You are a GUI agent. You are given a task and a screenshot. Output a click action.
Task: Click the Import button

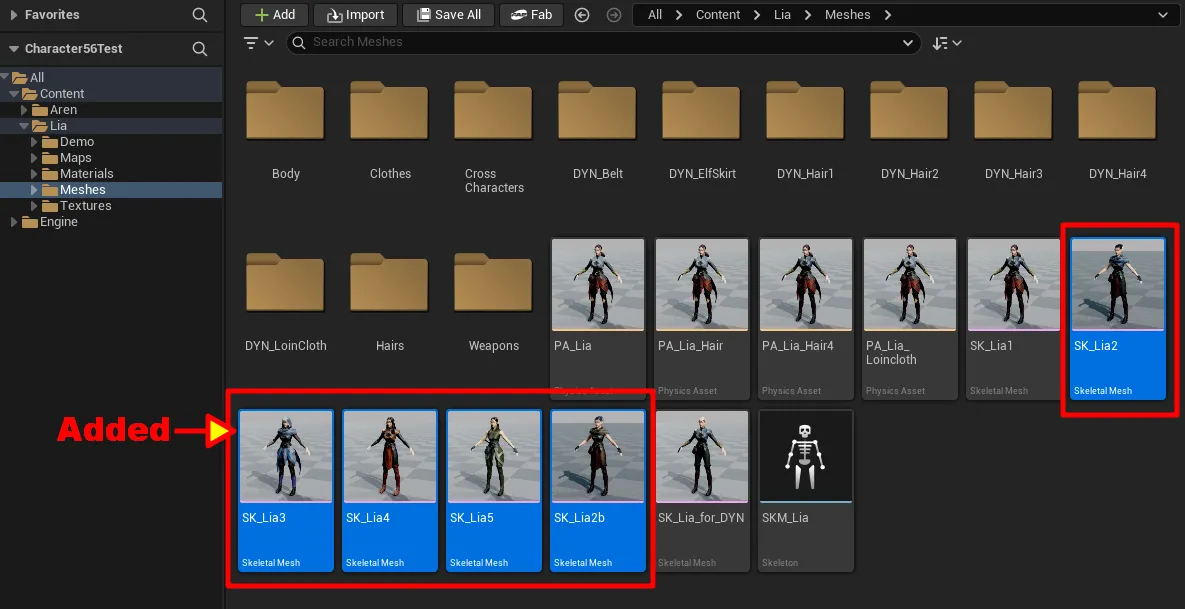click(x=355, y=15)
